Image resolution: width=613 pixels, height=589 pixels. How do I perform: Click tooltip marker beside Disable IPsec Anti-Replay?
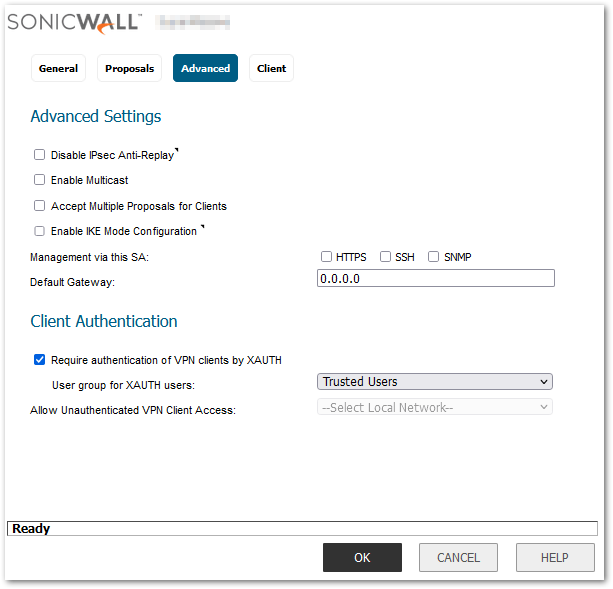[175, 150]
